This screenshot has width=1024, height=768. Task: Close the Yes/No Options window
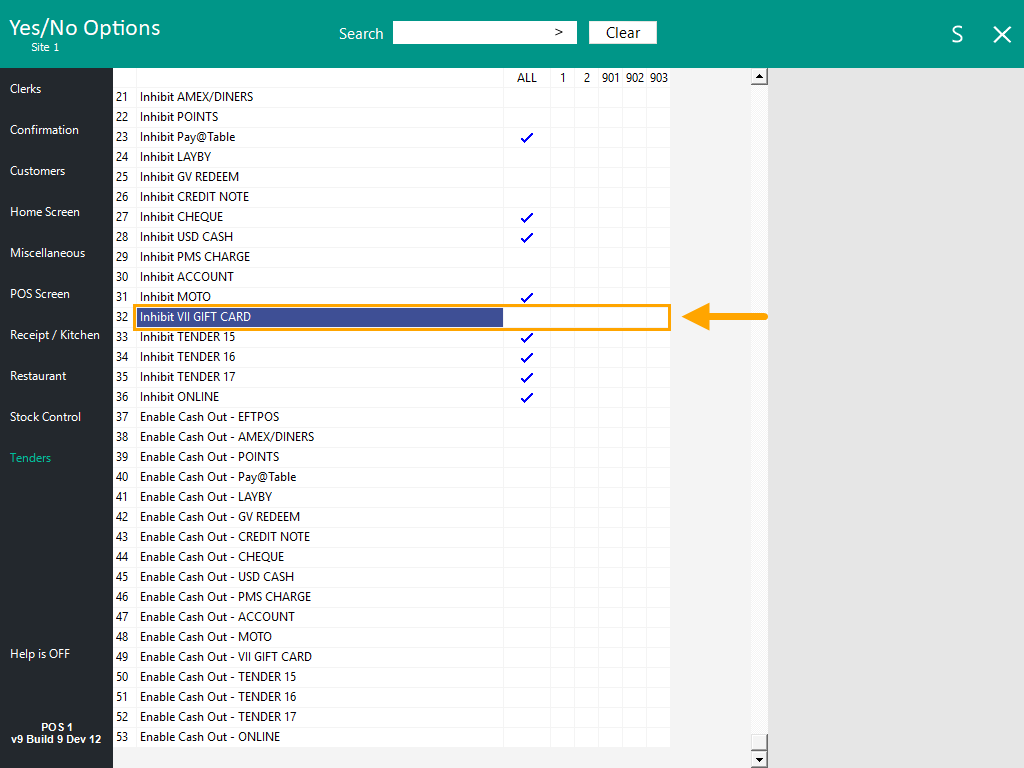pos(1002,35)
